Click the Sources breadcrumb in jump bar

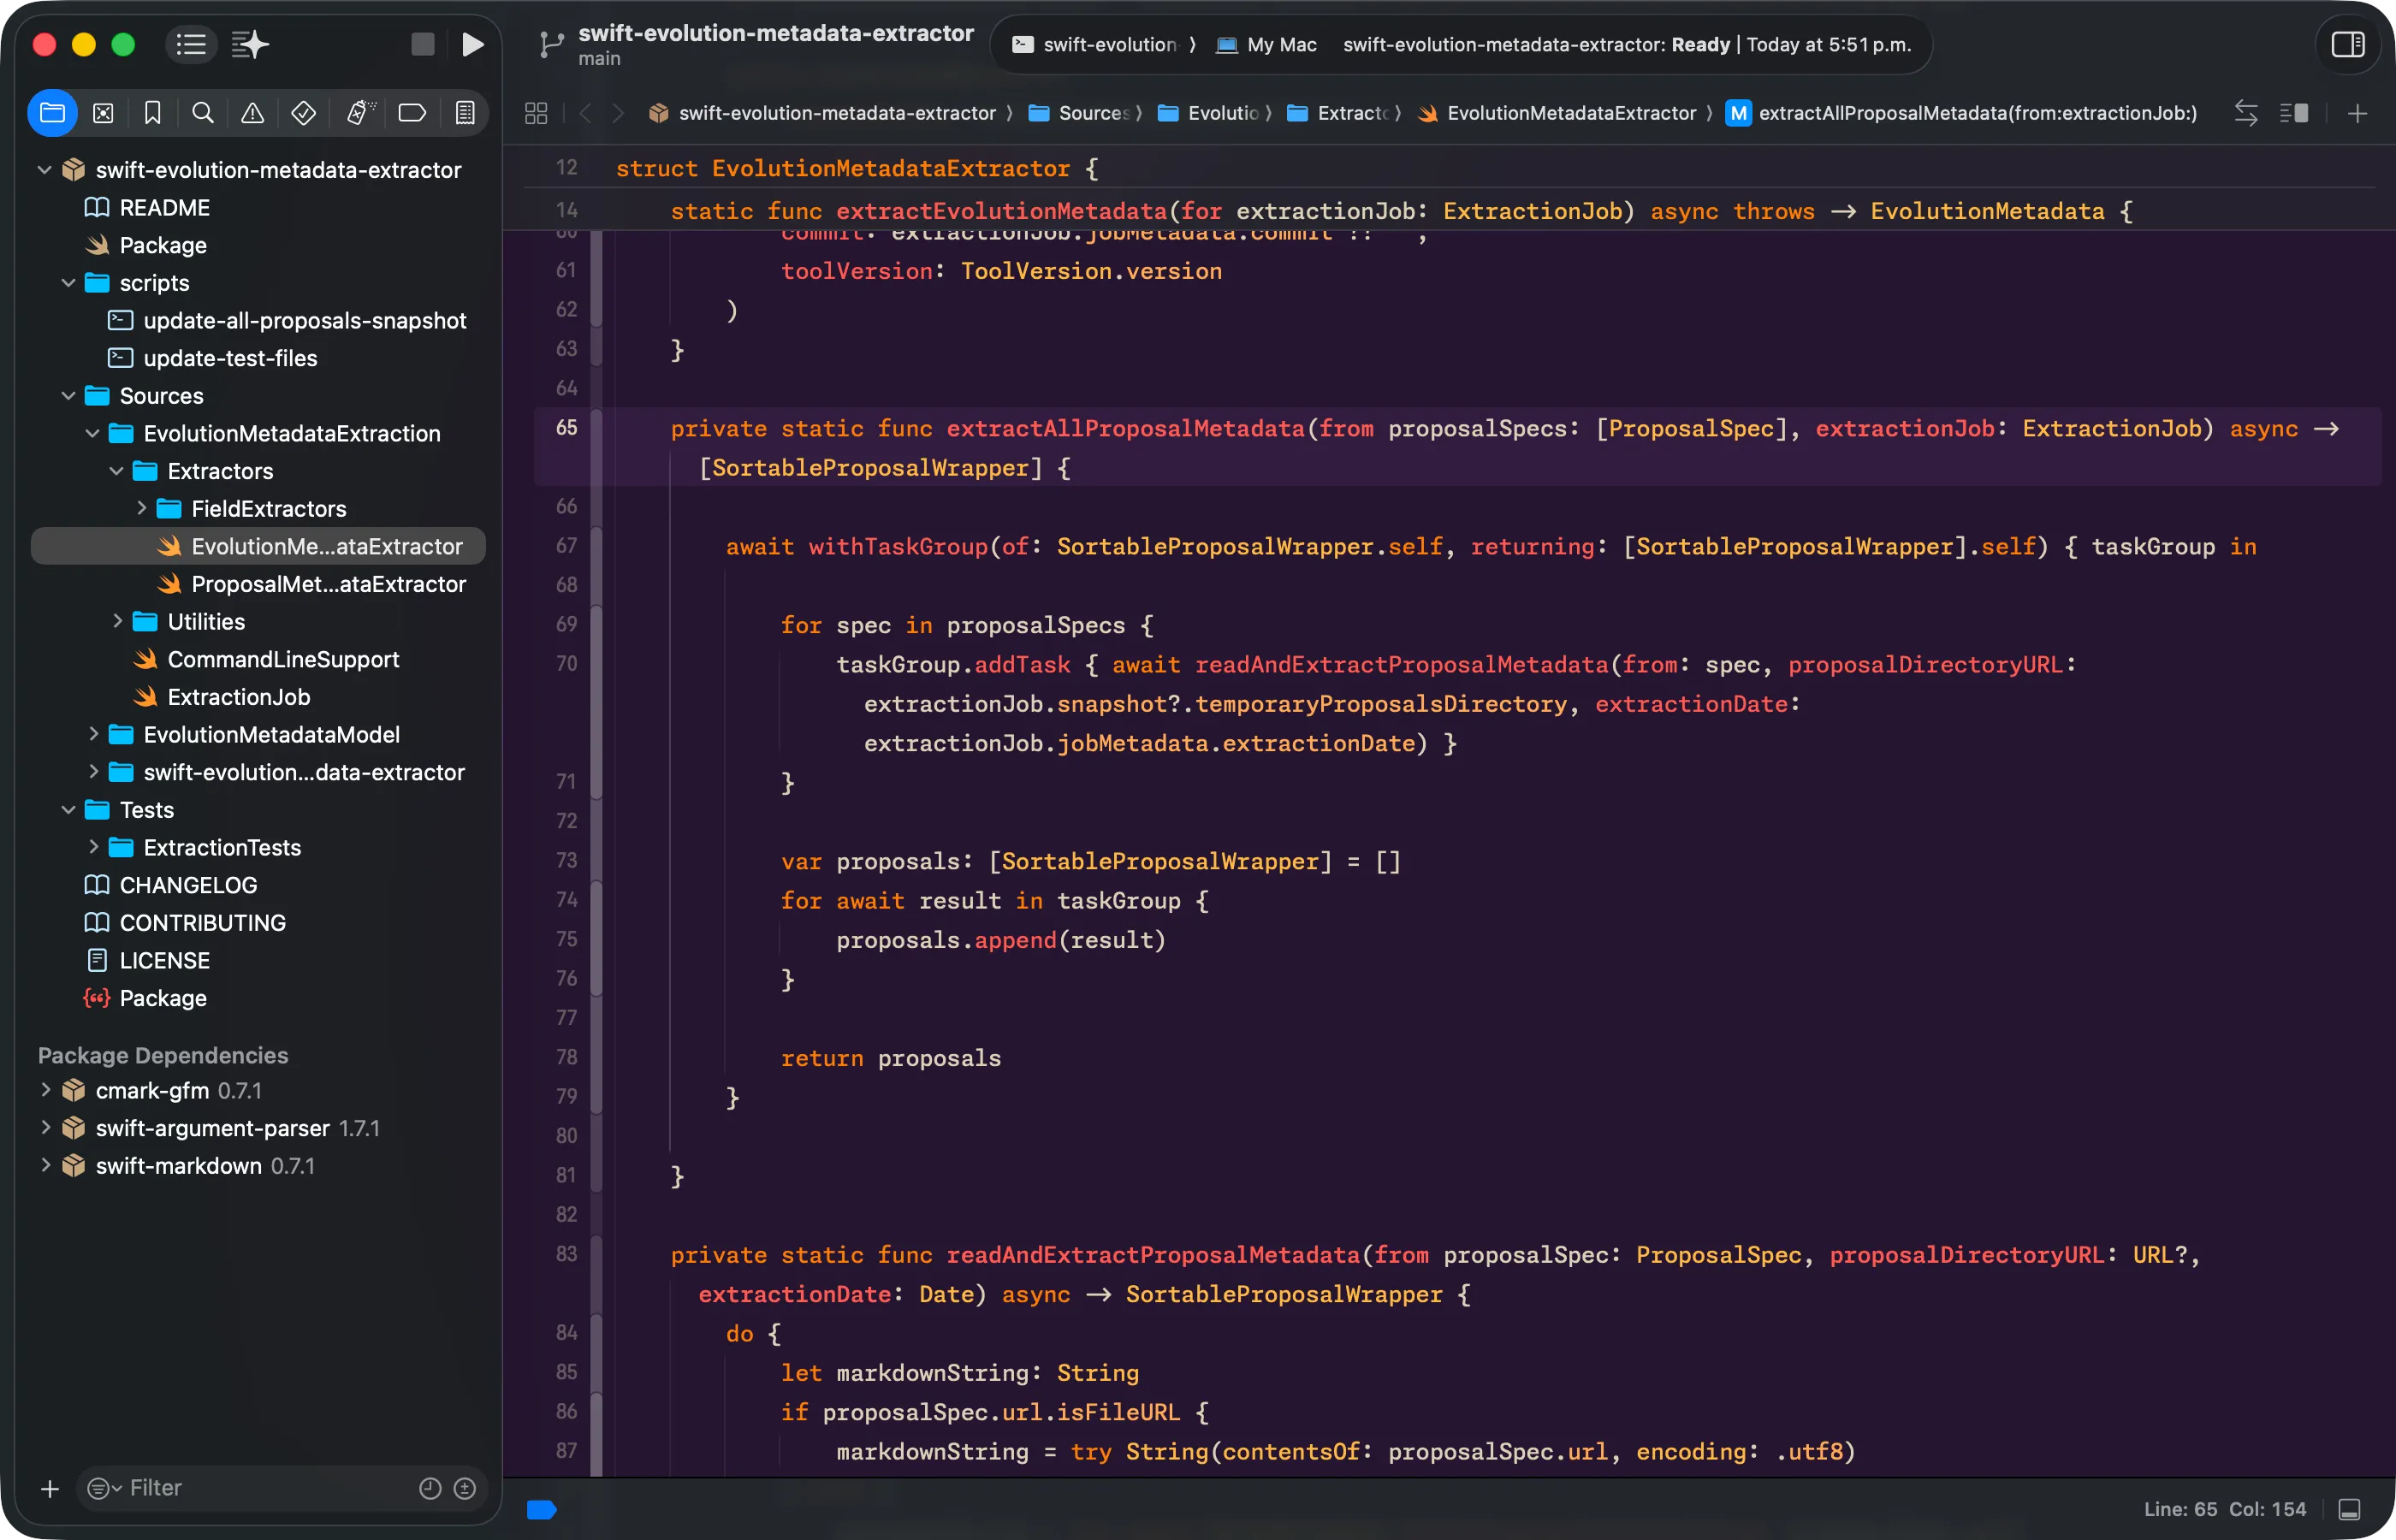[1081, 113]
